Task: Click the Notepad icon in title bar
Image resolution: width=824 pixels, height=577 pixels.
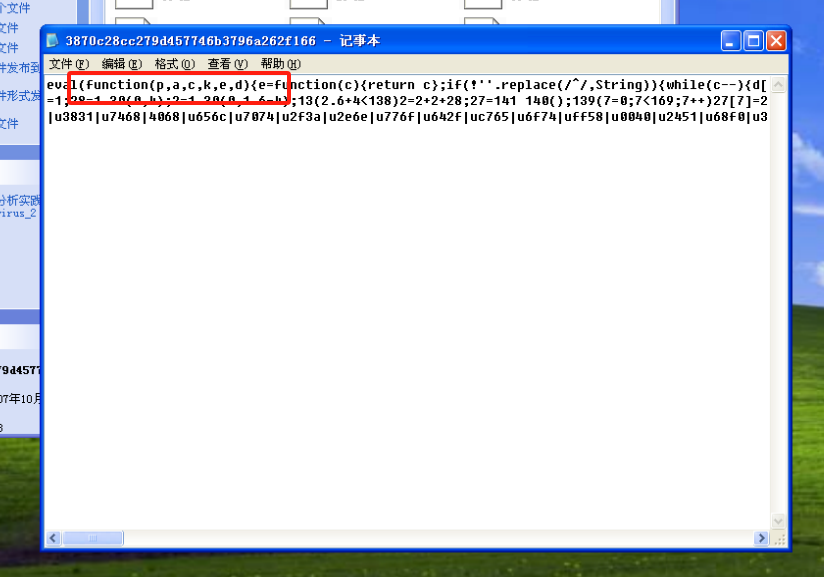Action: (53, 40)
